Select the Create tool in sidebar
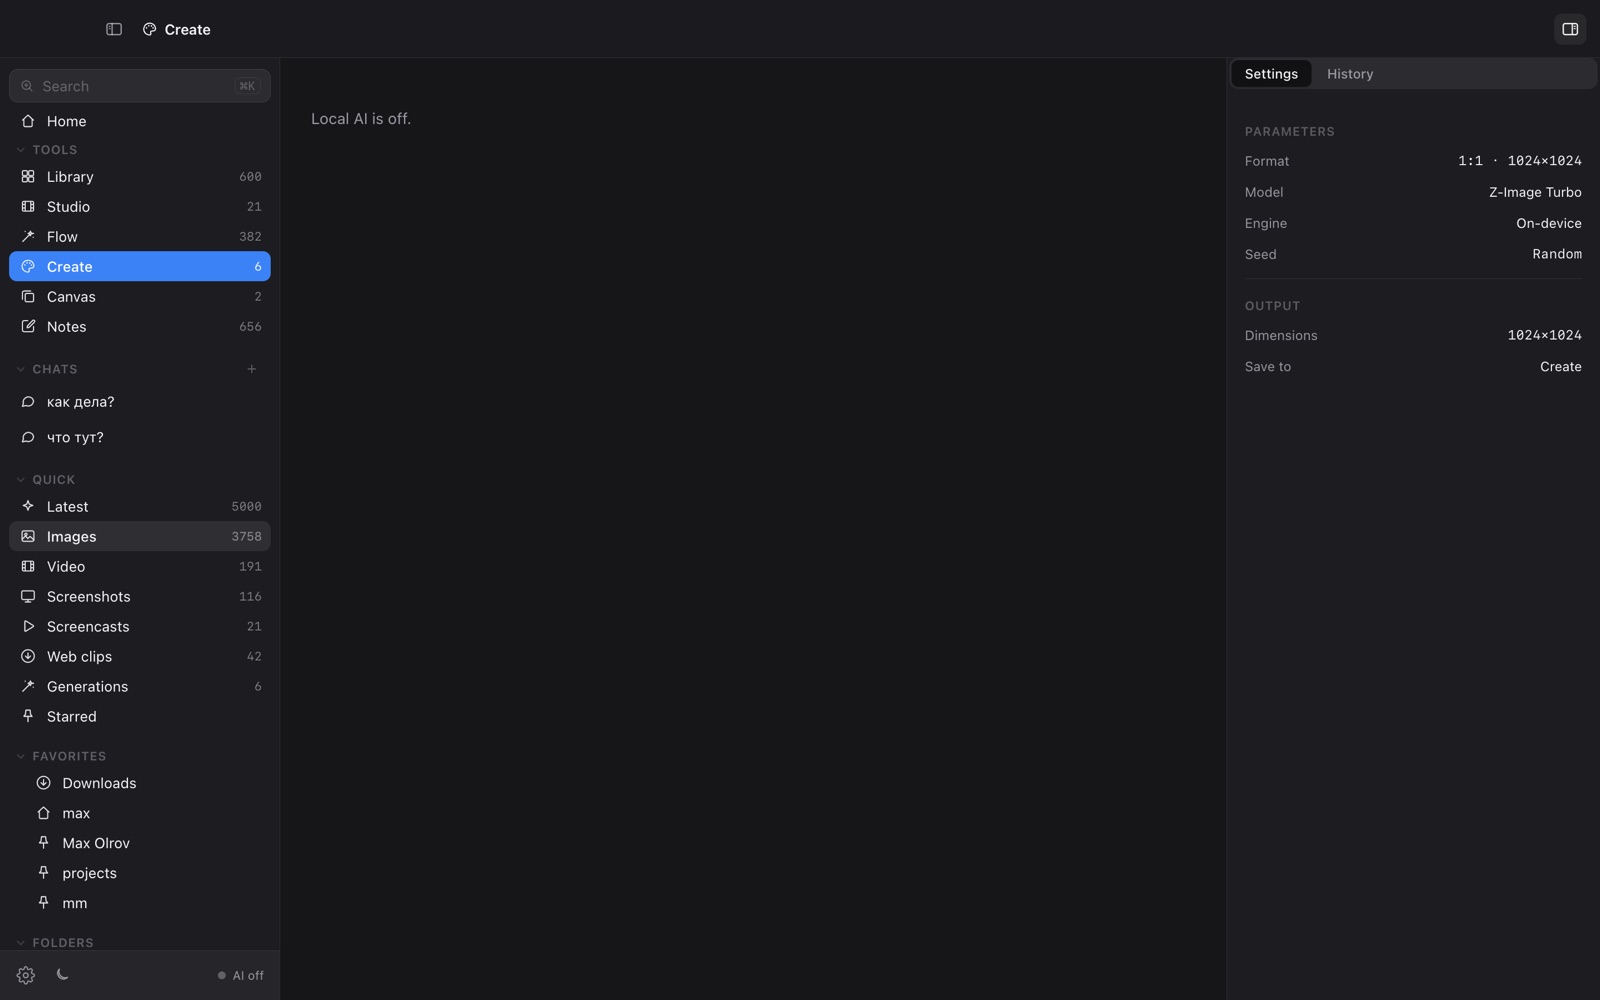This screenshot has width=1600, height=1000. click(x=140, y=266)
